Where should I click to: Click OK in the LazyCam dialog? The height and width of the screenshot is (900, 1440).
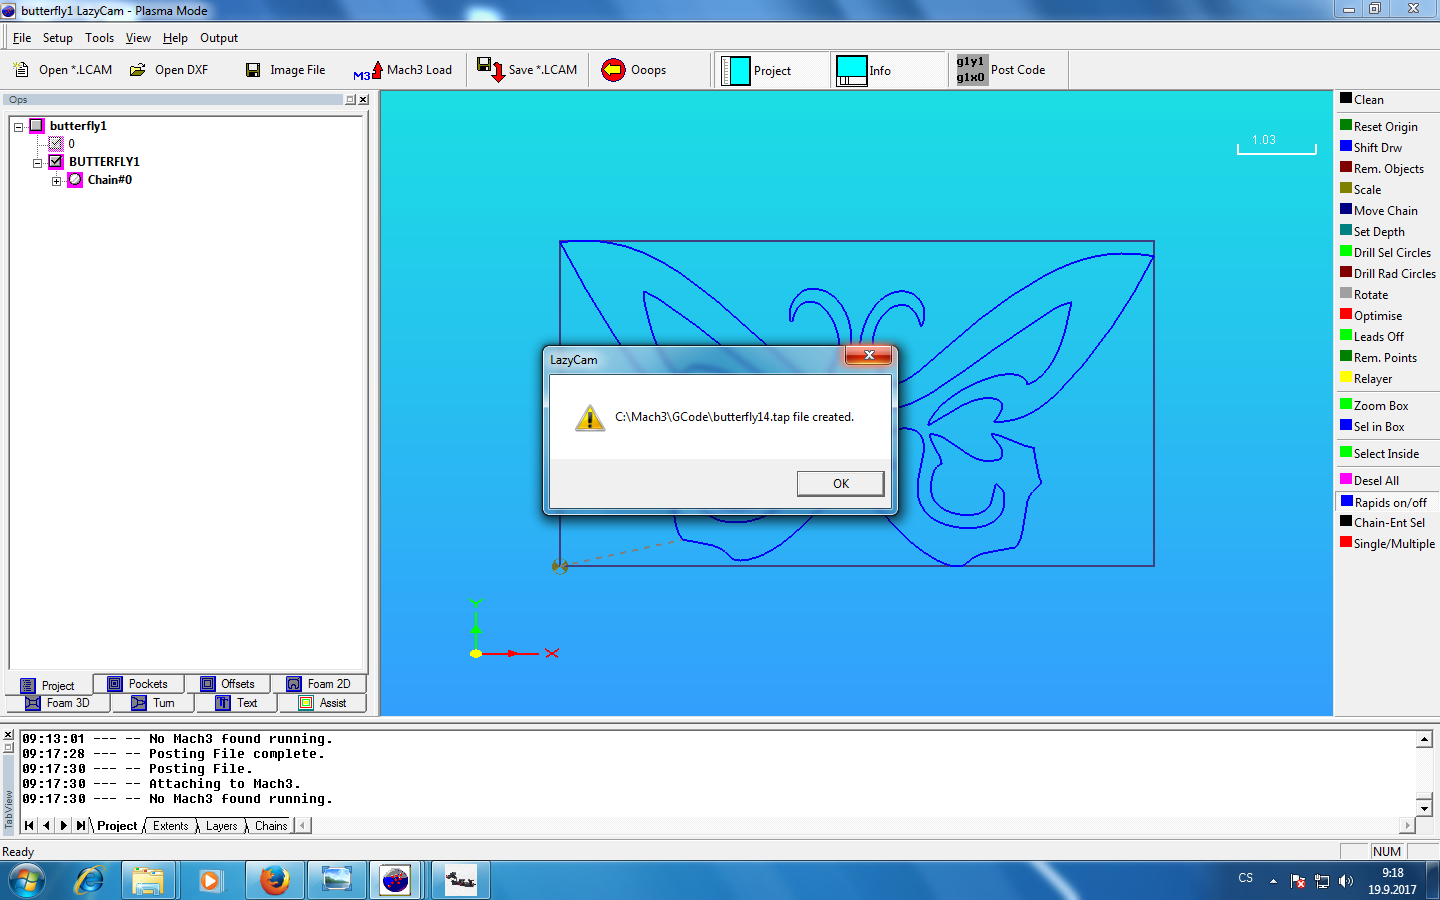pos(840,484)
